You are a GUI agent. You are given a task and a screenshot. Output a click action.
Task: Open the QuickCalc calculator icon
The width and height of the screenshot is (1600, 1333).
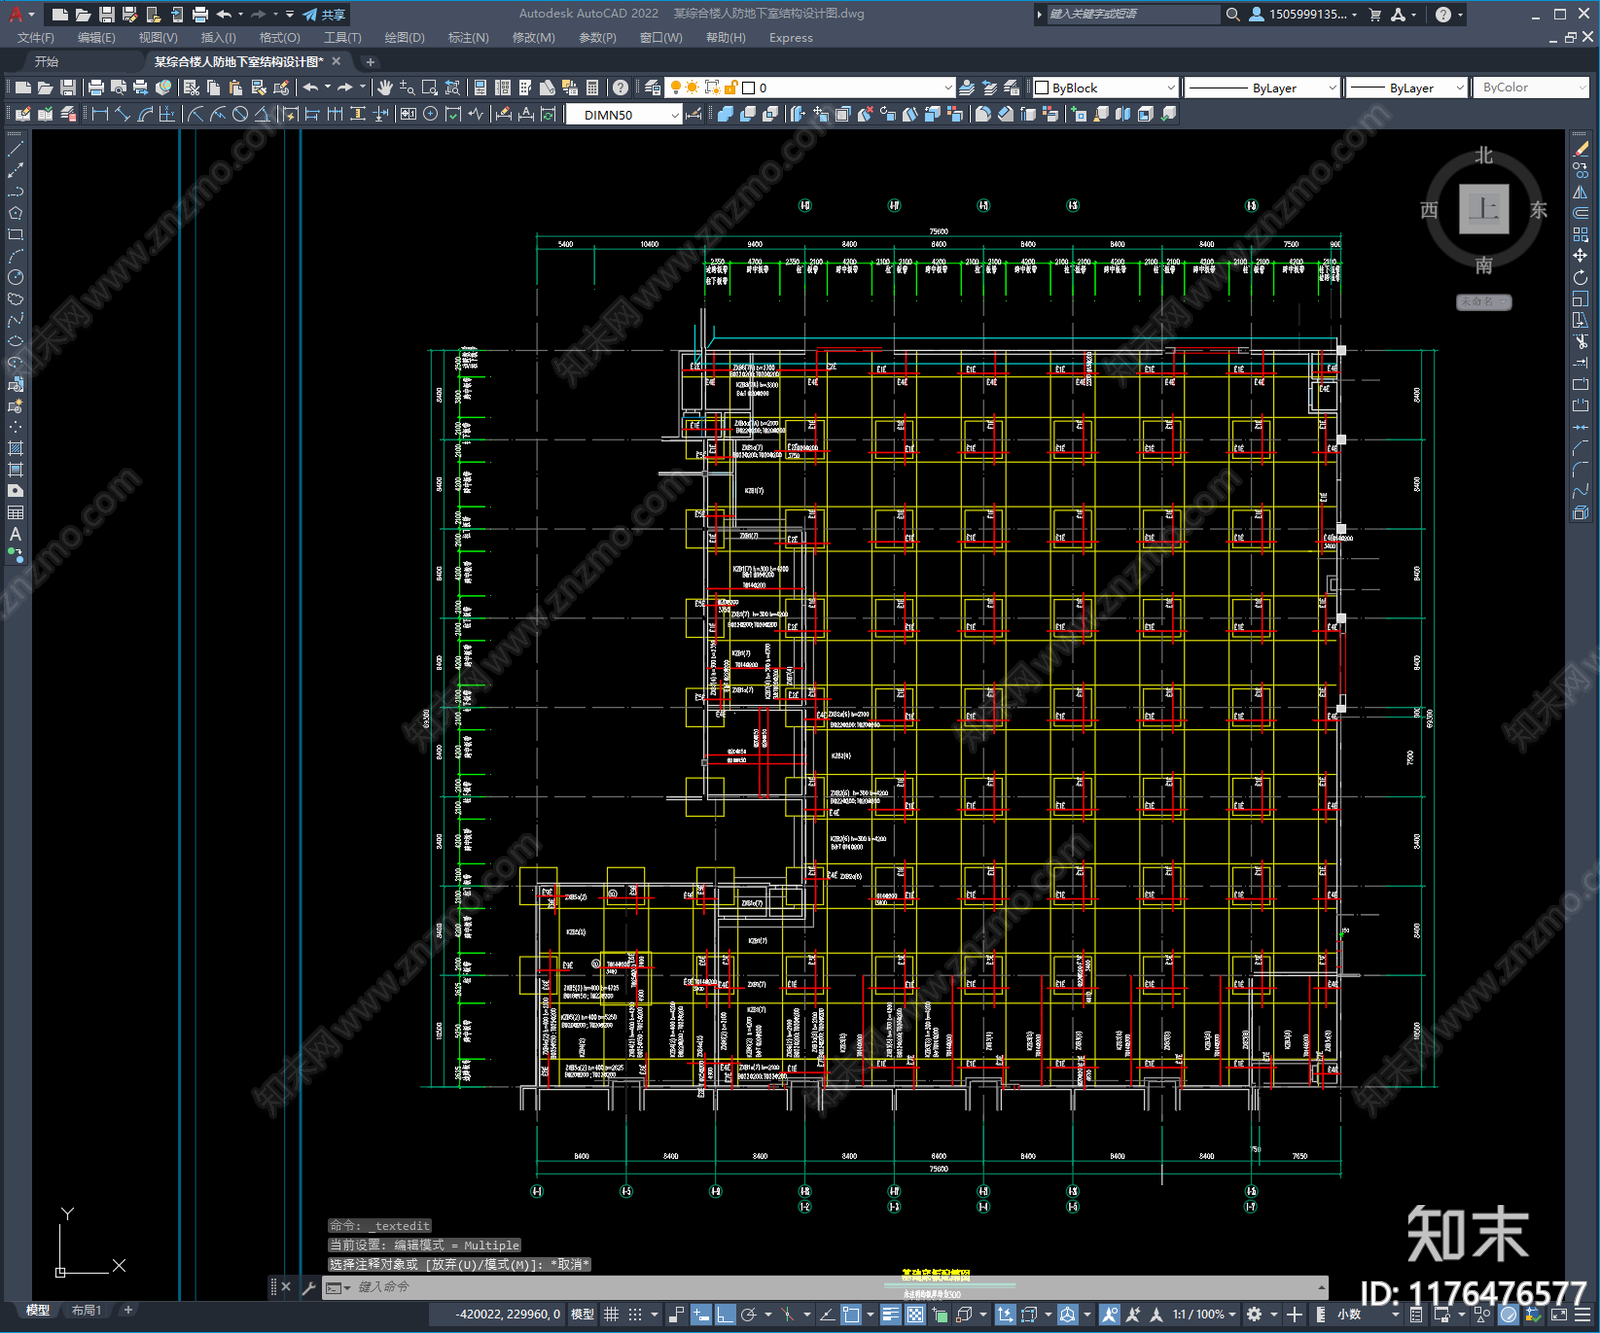pyautogui.click(x=592, y=88)
